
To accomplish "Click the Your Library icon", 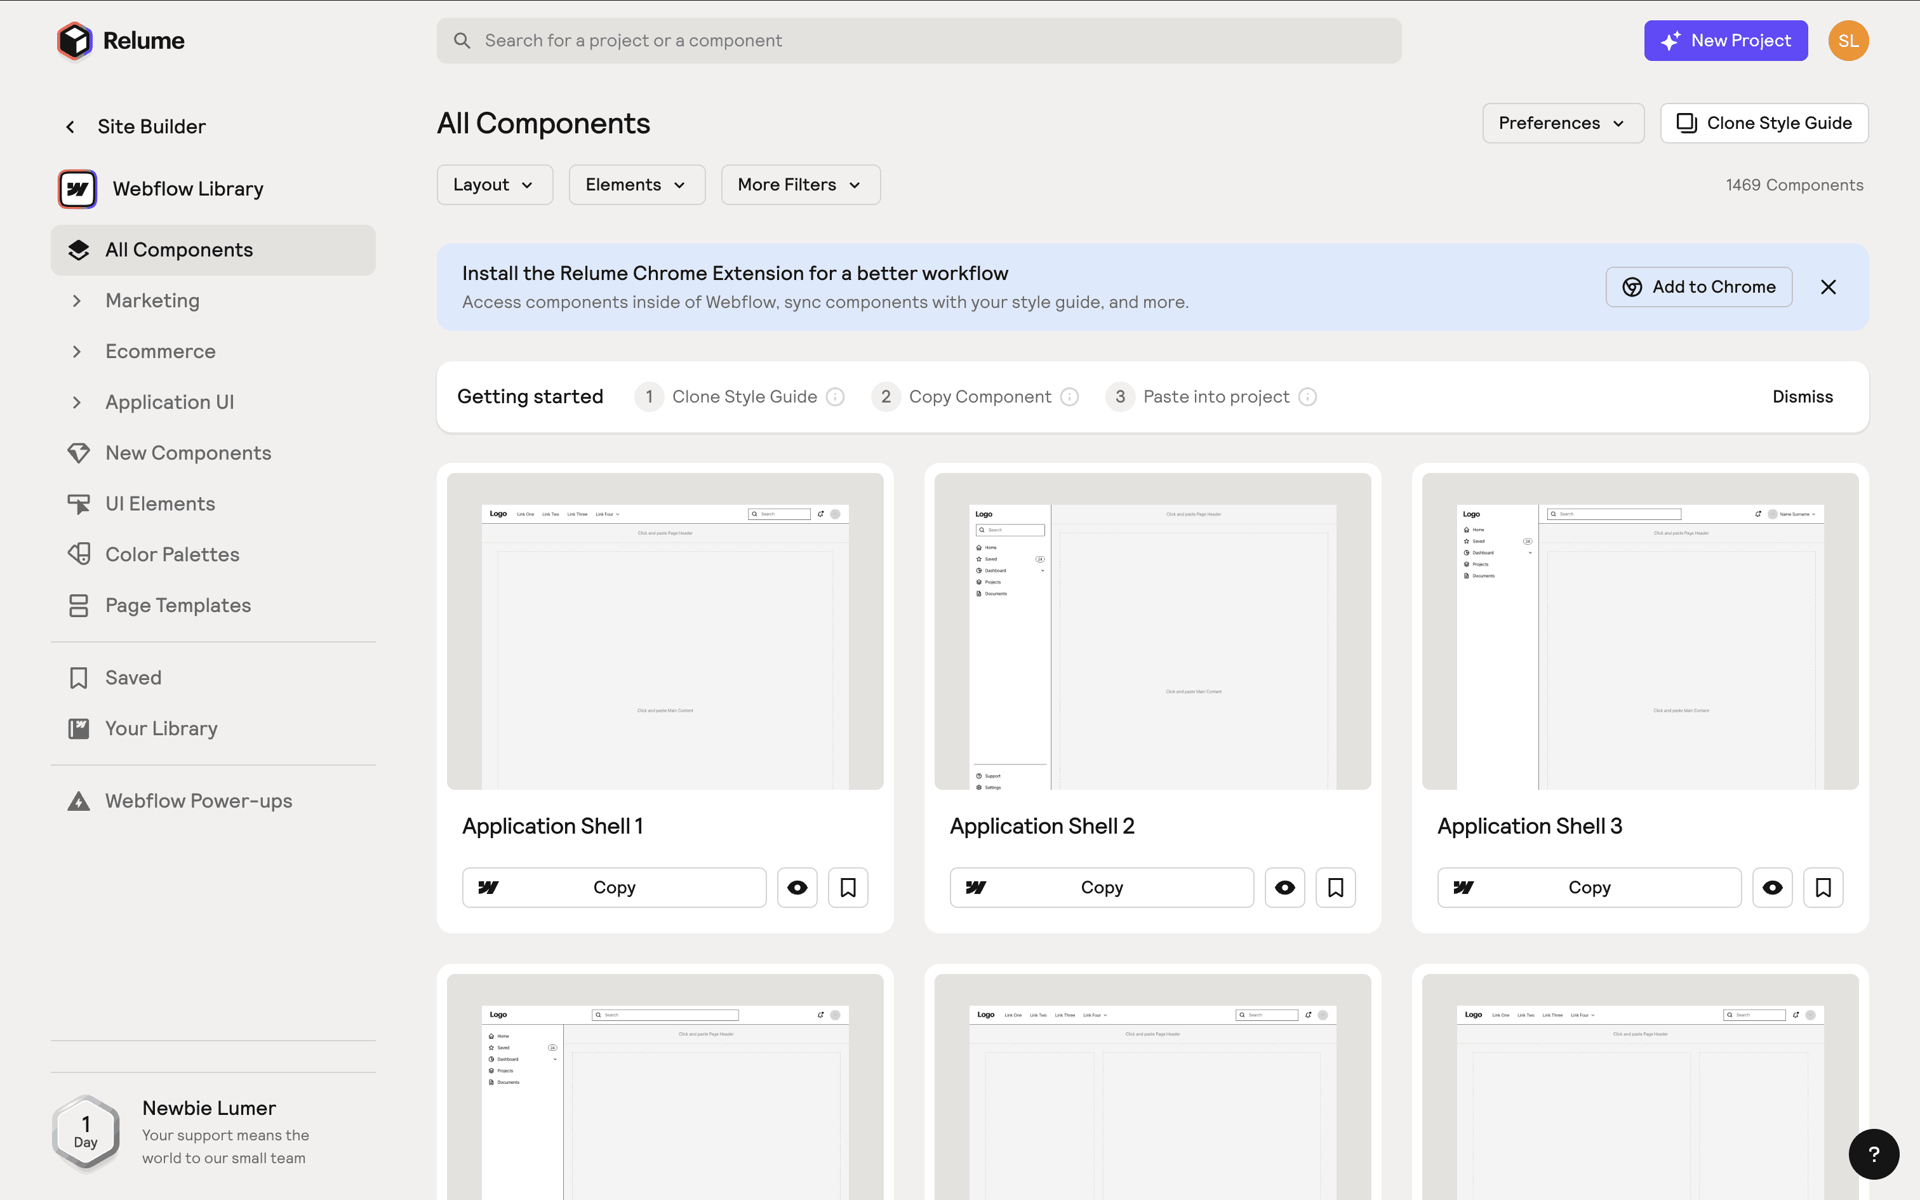I will point(78,729).
